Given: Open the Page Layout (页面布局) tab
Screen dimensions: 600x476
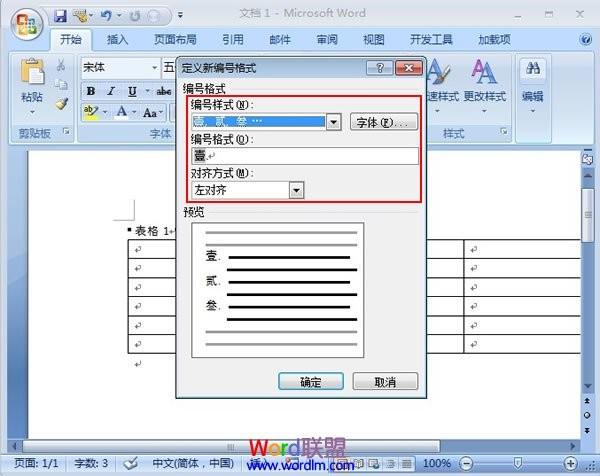Looking at the screenshot, I should pyautogui.click(x=174, y=40).
